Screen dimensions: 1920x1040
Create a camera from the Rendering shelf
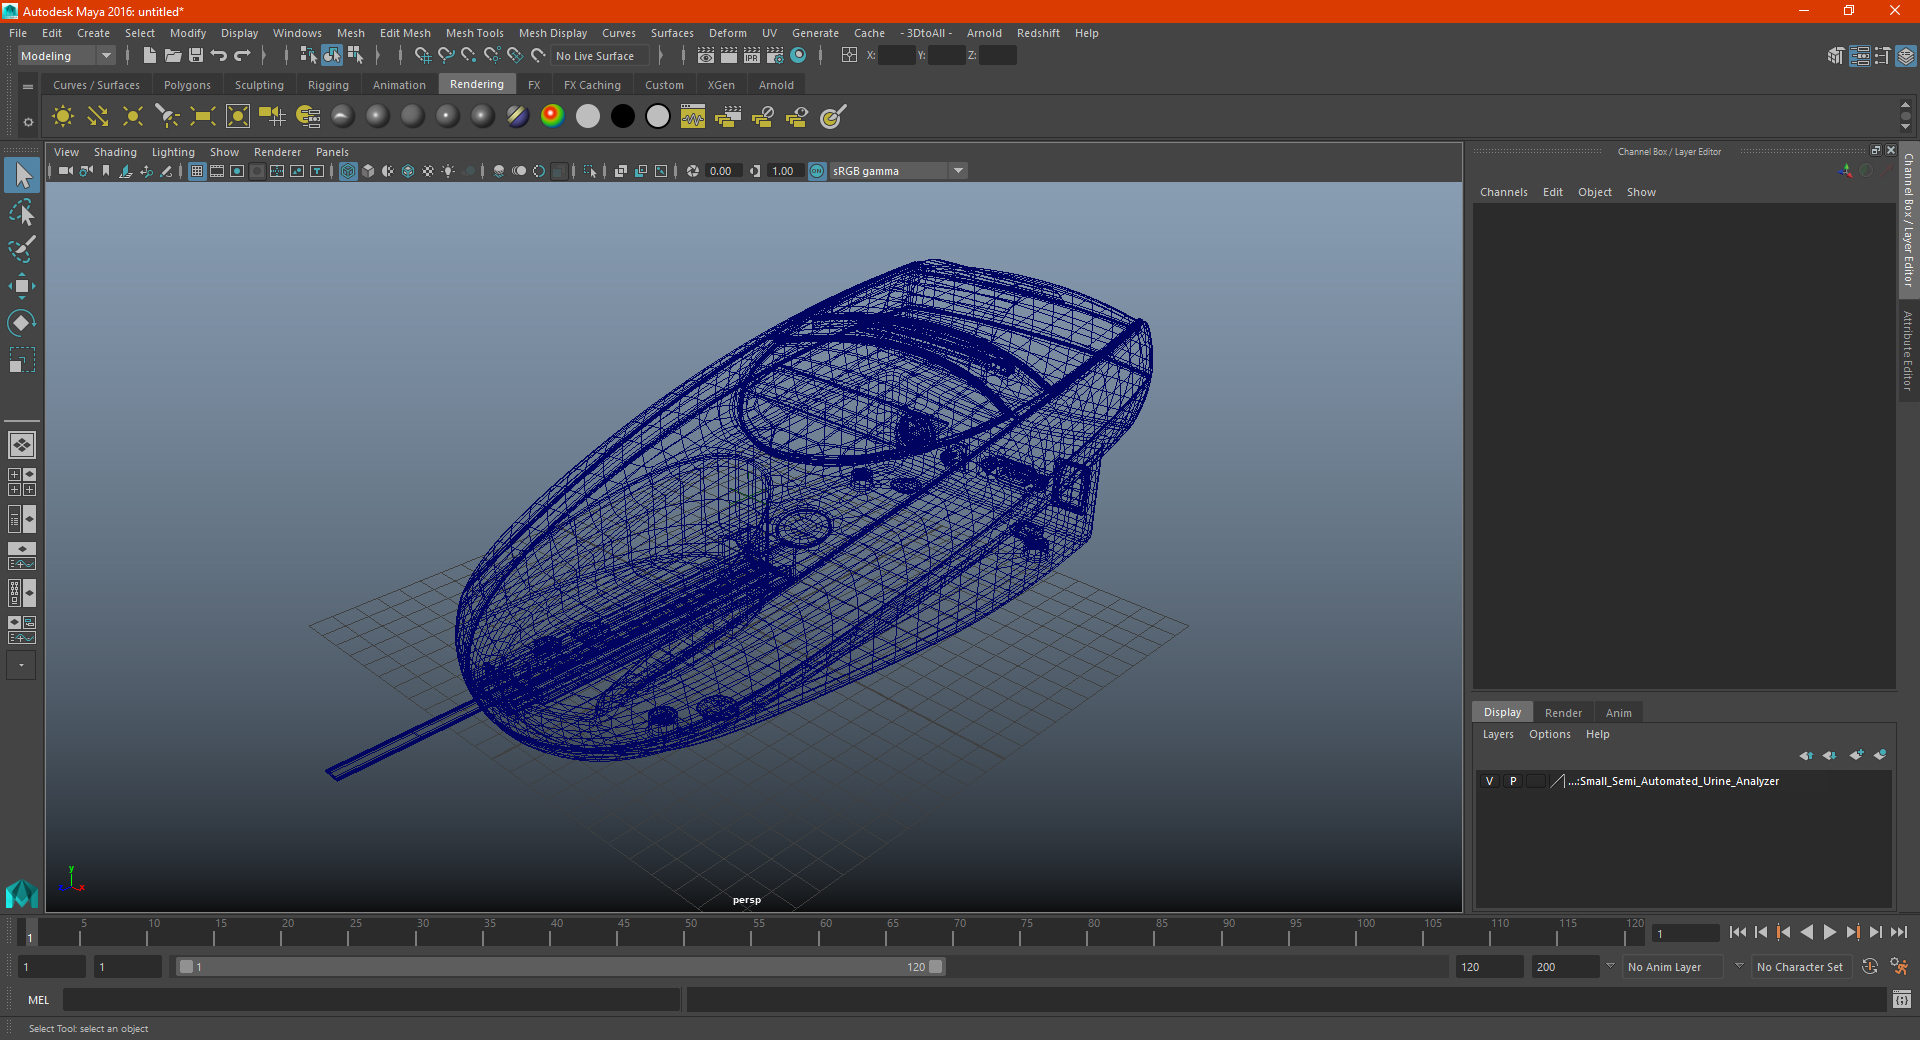[273, 117]
